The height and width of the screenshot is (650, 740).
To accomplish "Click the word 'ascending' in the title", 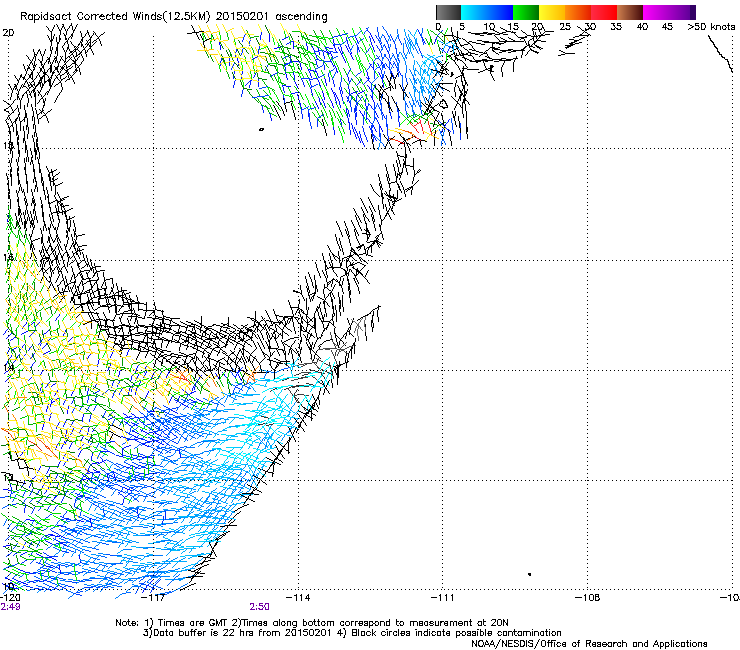I will [x=301, y=17].
